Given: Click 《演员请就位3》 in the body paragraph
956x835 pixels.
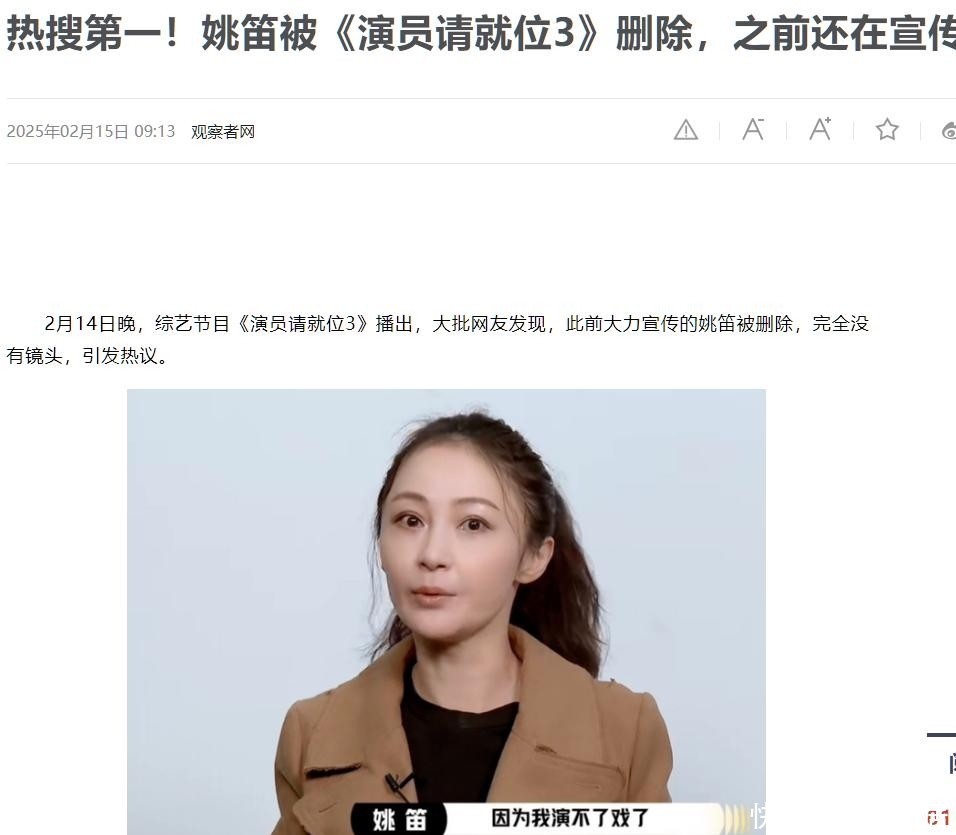Looking at the screenshot, I should [302, 324].
